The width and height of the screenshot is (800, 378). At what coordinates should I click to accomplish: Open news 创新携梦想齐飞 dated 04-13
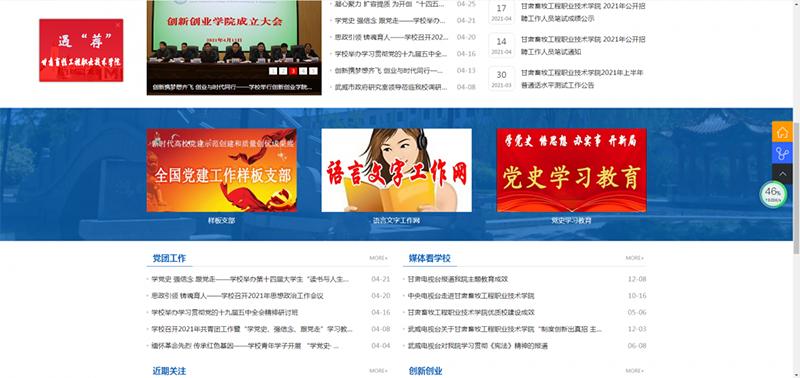pos(389,70)
